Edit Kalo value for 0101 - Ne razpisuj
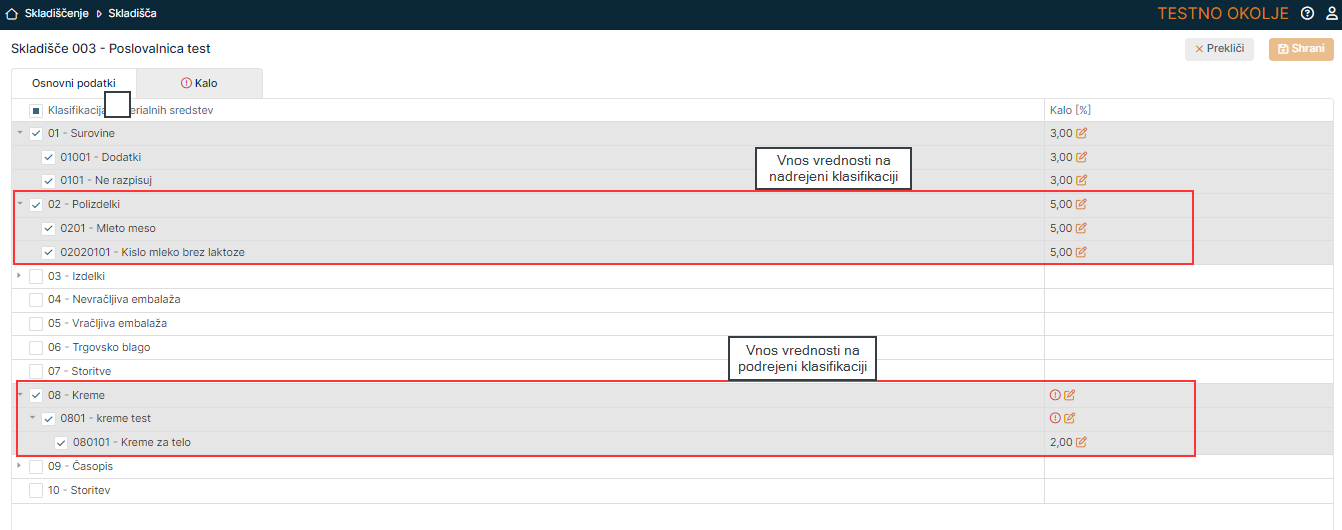The width and height of the screenshot is (1342, 530). click(x=1081, y=181)
